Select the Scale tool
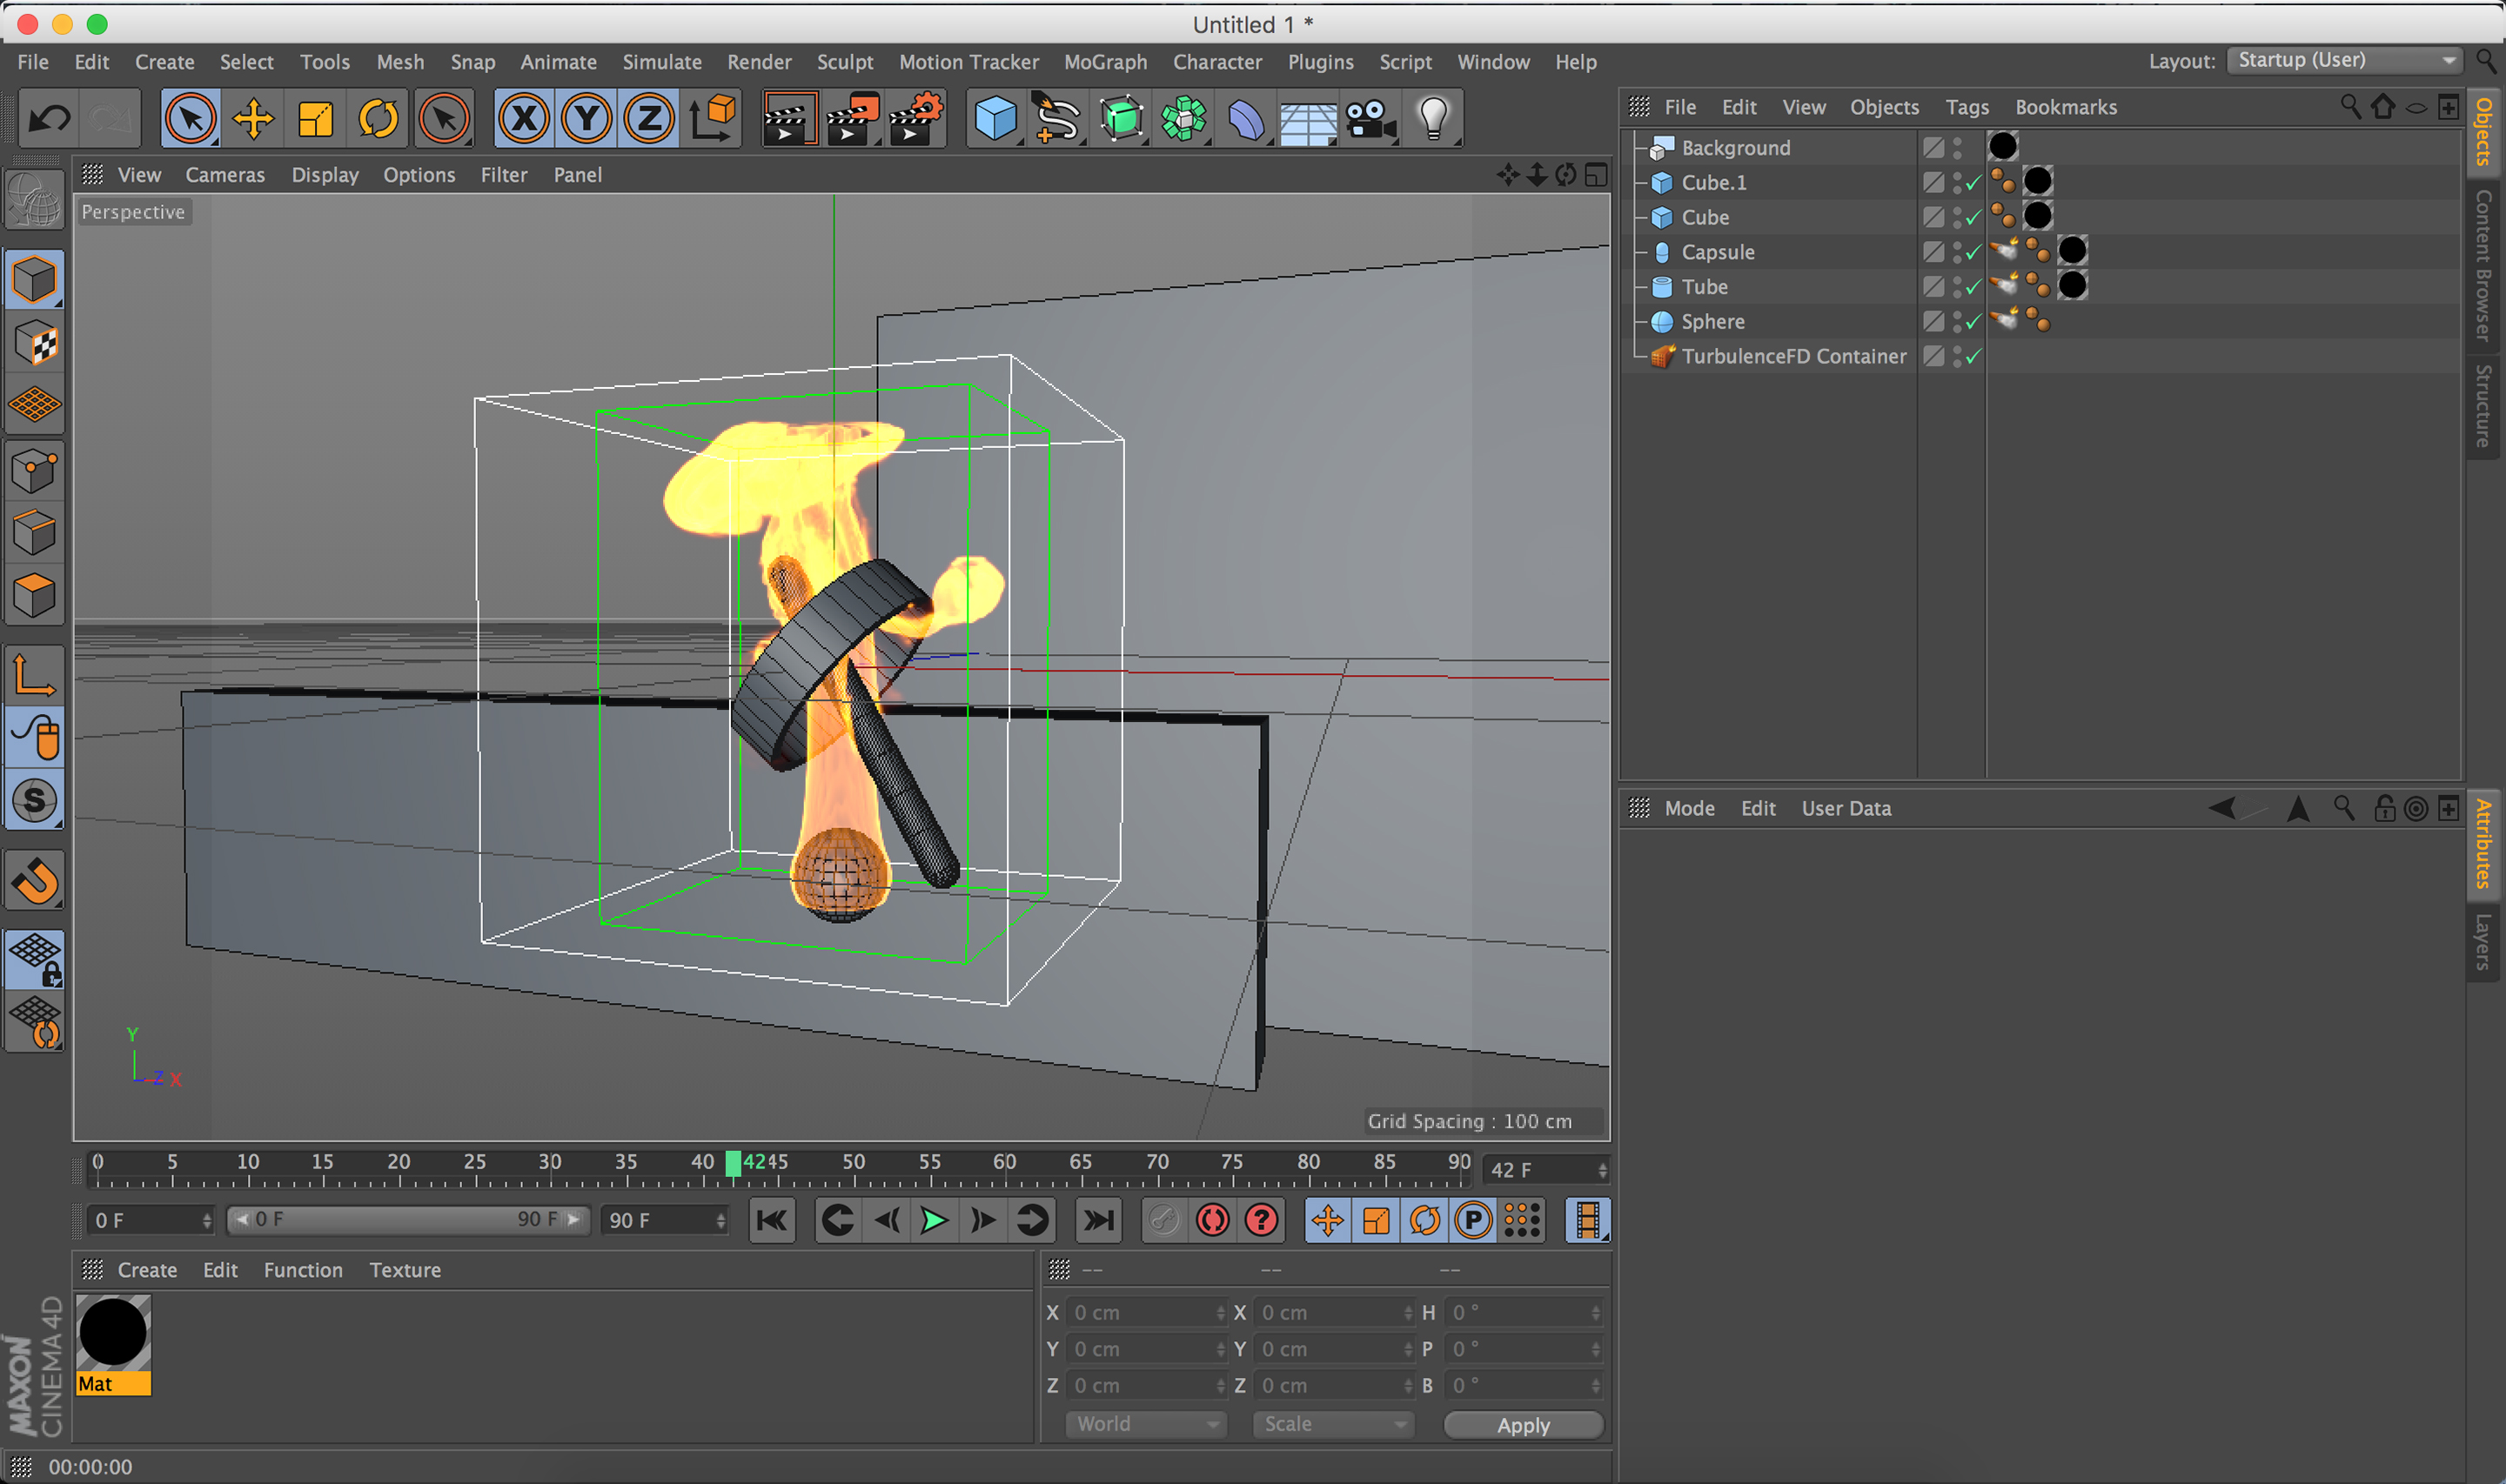 pyautogui.click(x=315, y=119)
